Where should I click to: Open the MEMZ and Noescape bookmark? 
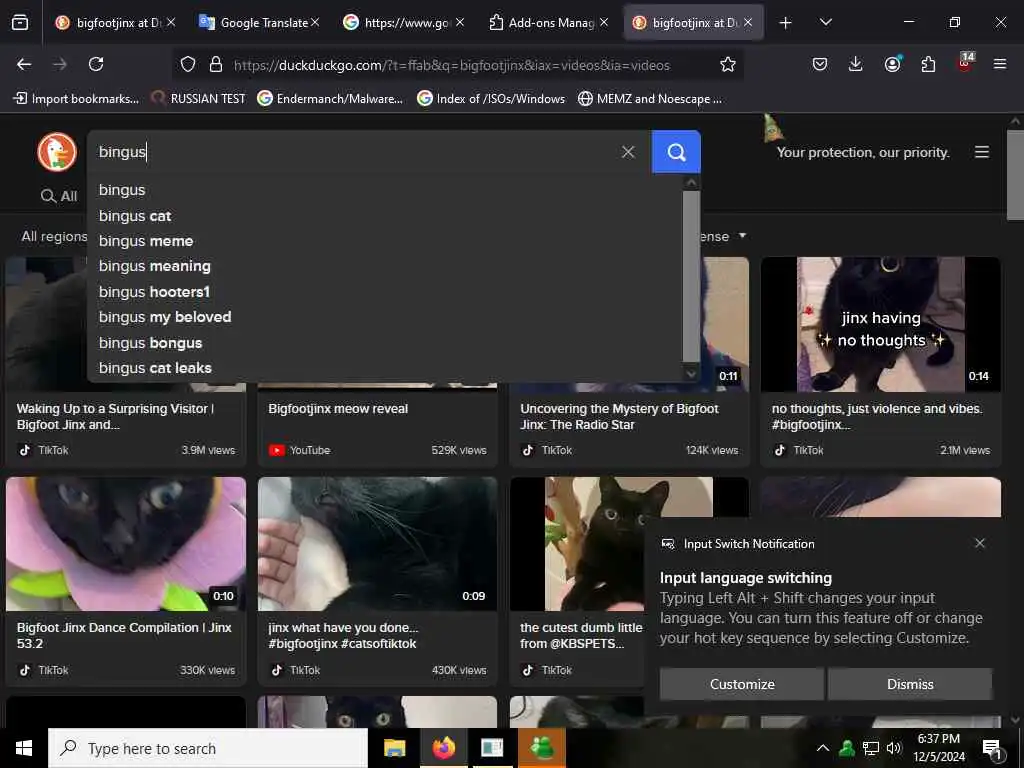tap(650, 99)
